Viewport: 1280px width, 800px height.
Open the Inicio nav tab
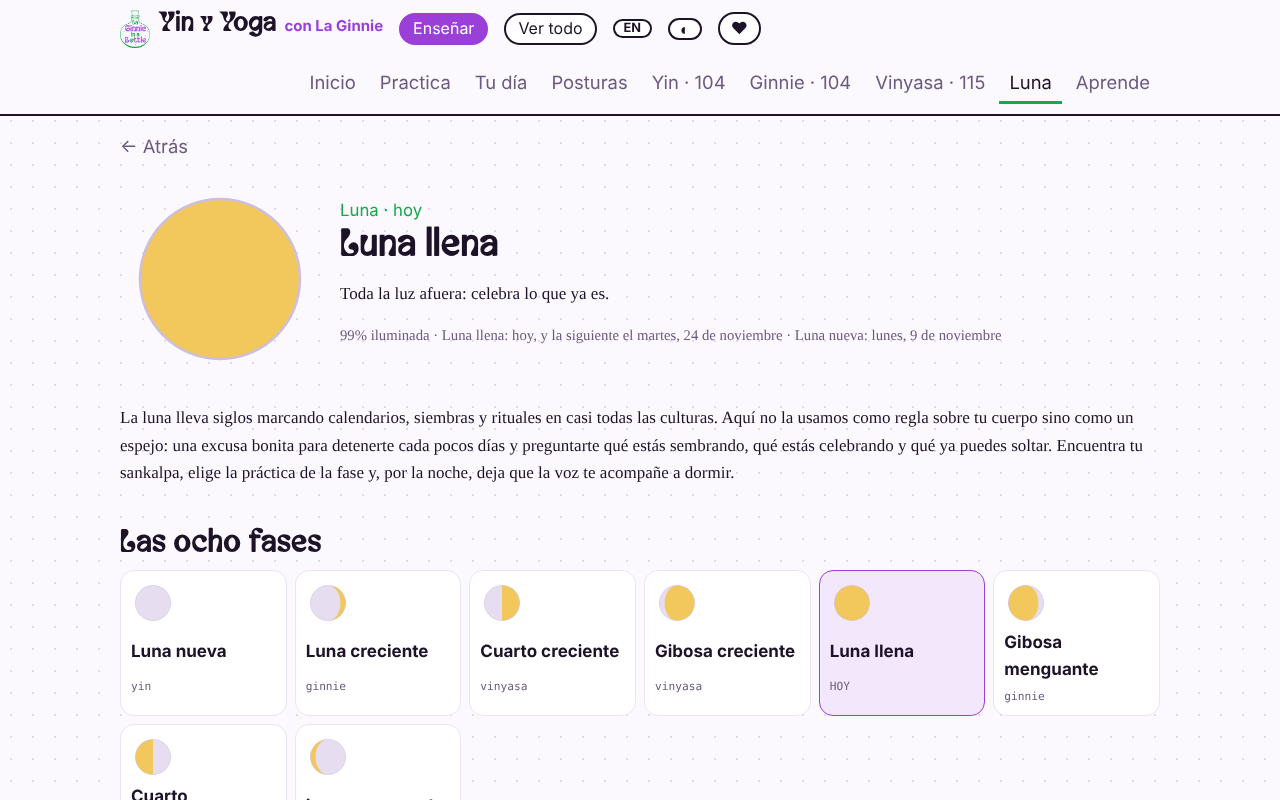332,83
